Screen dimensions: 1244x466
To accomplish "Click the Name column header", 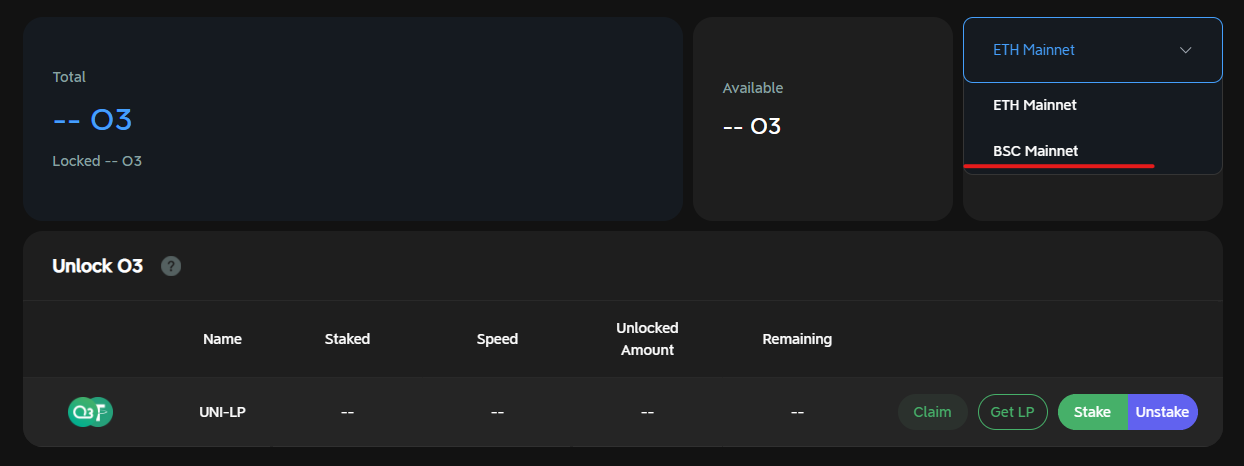I will (222, 339).
